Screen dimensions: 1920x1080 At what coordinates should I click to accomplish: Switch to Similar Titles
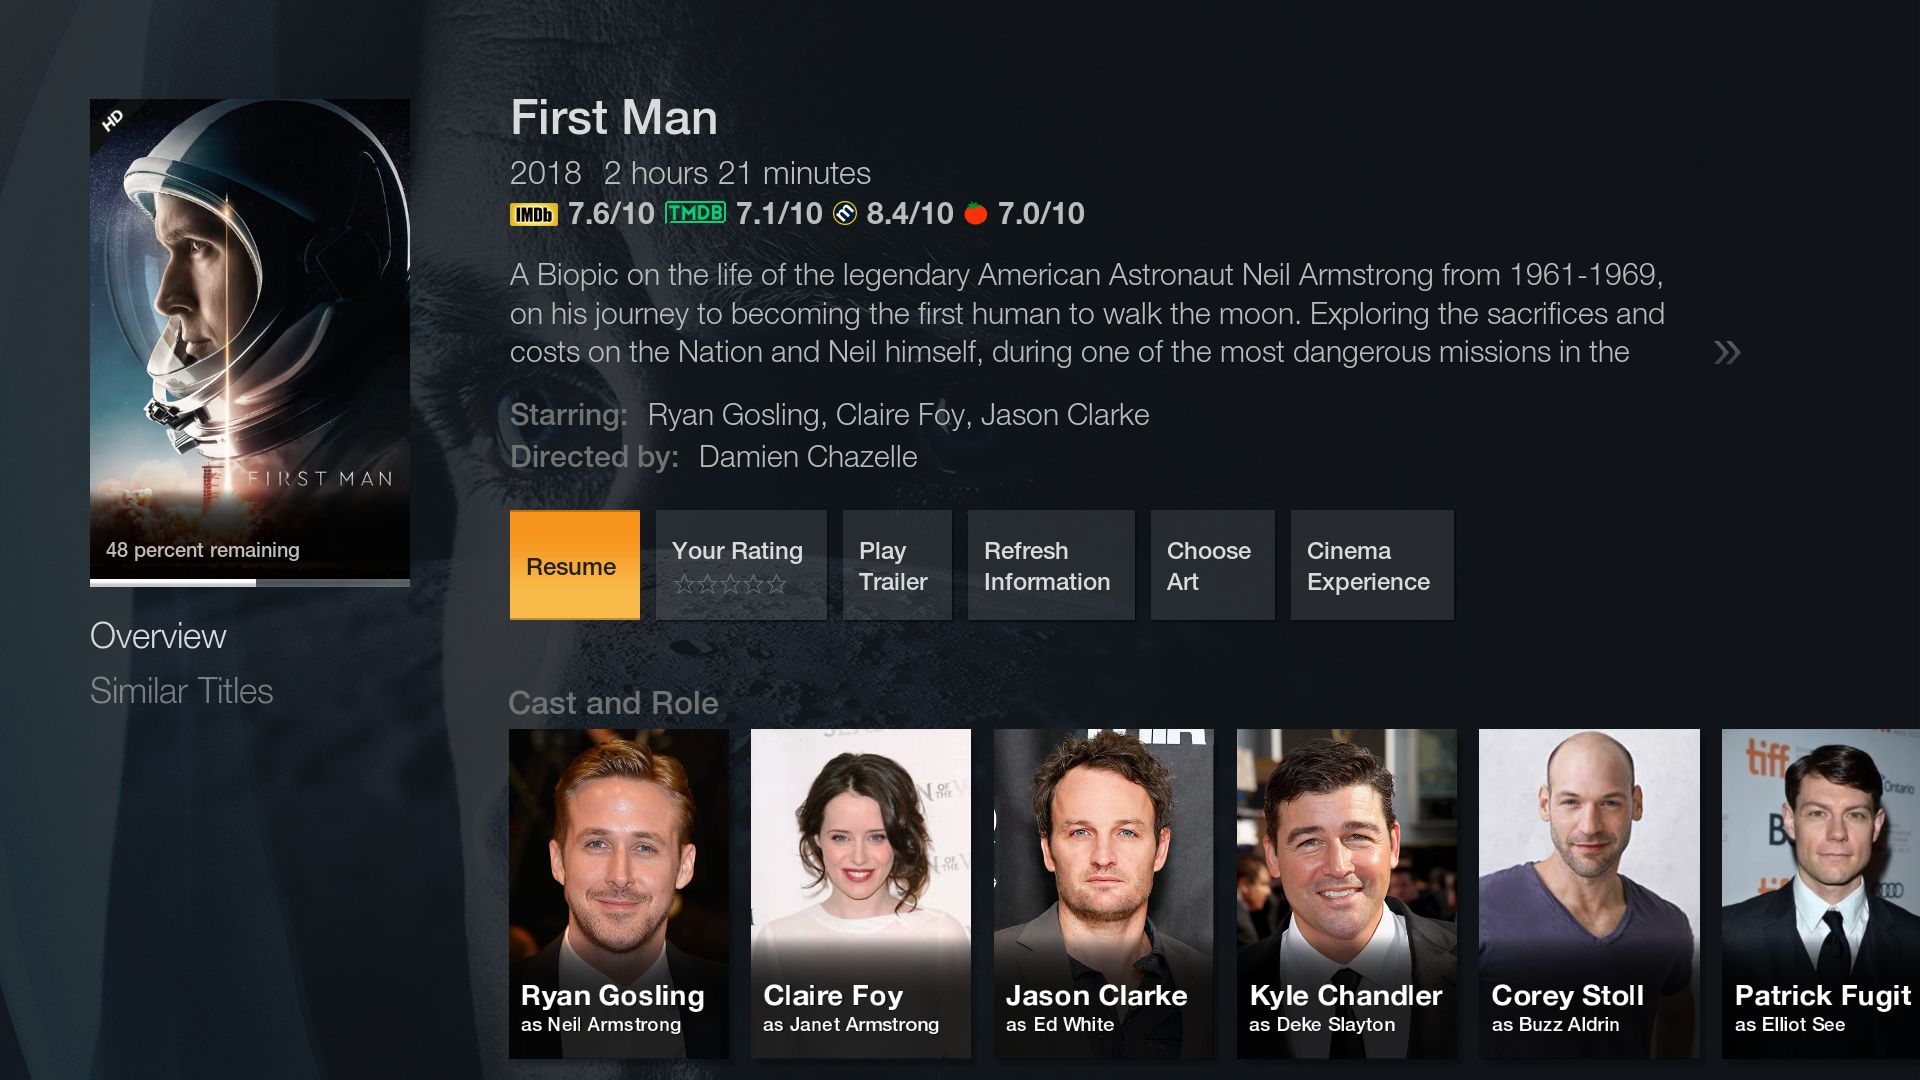[x=181, y=691]
